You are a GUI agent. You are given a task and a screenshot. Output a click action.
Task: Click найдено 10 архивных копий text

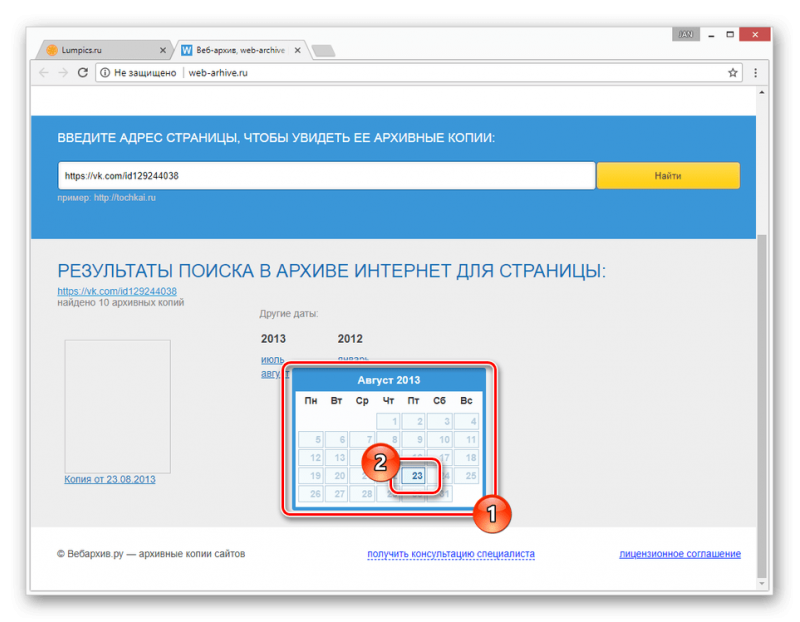[x=120, y=303]
